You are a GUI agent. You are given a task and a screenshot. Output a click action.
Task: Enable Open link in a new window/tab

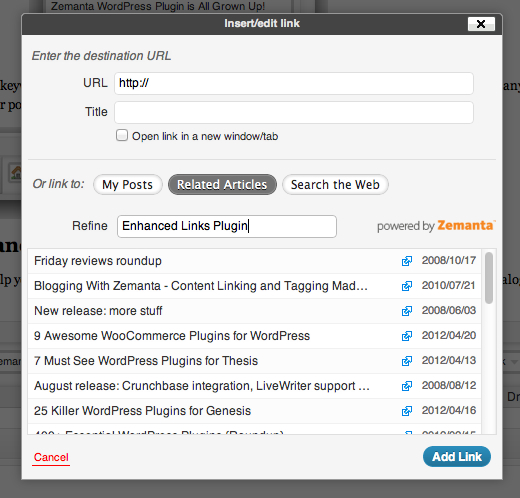coord(122,135)
